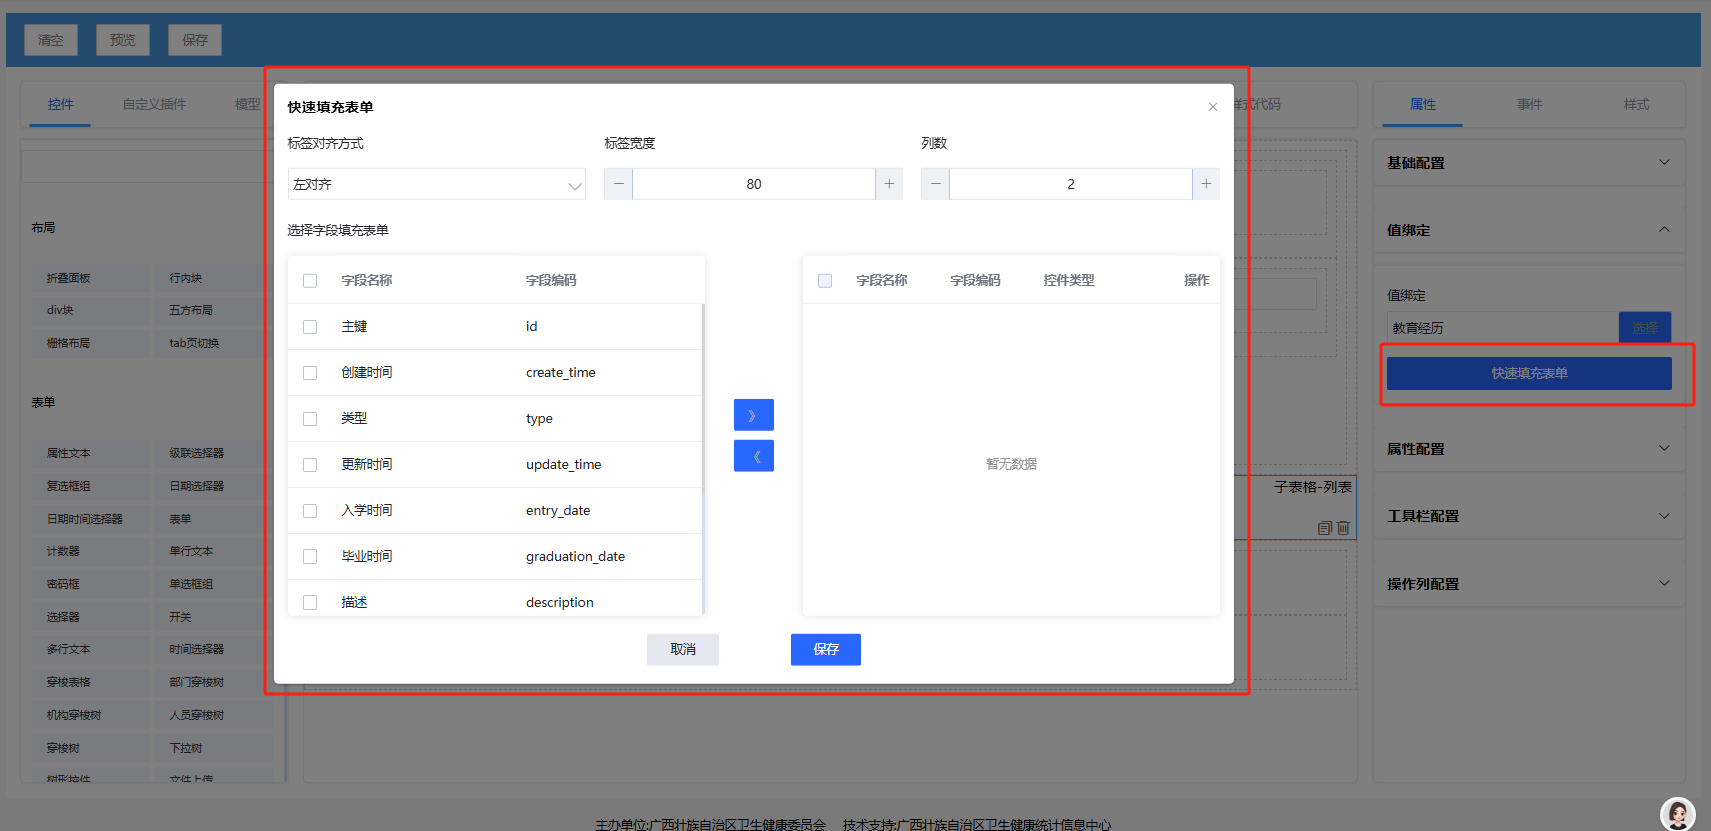Viewport: 1711px width, 831px height.
Task: Increase the 标签宽度 value with plus
Action: (889, 184)
